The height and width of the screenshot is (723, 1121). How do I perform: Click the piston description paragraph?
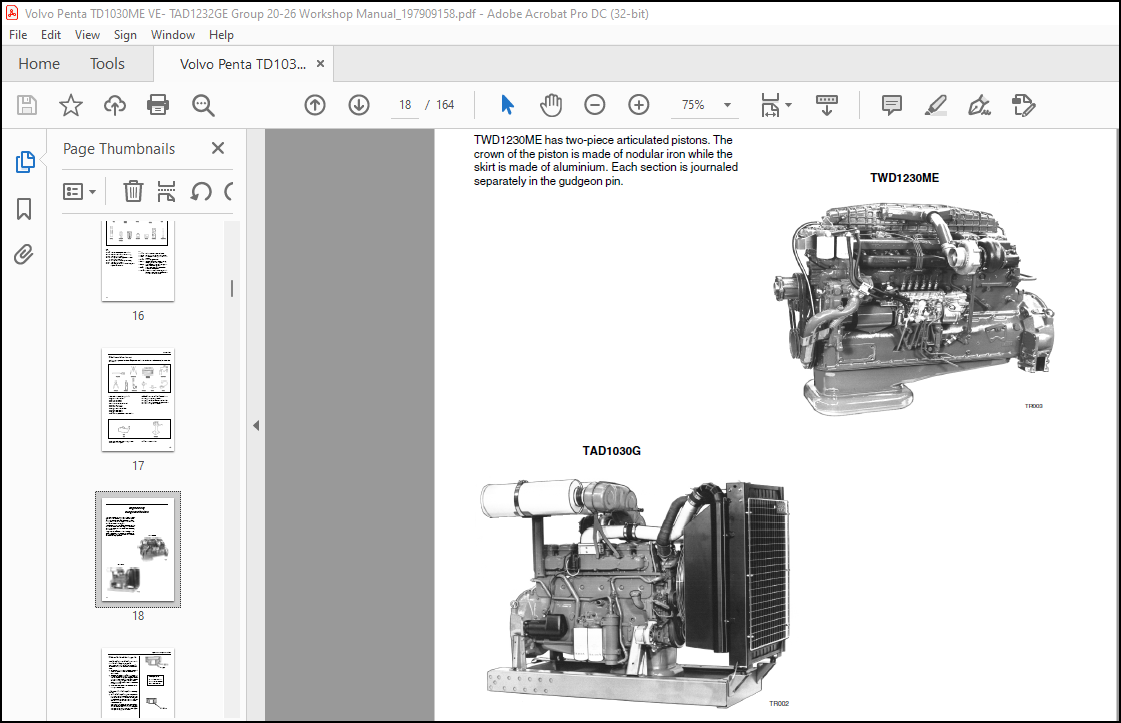(606, 161)
